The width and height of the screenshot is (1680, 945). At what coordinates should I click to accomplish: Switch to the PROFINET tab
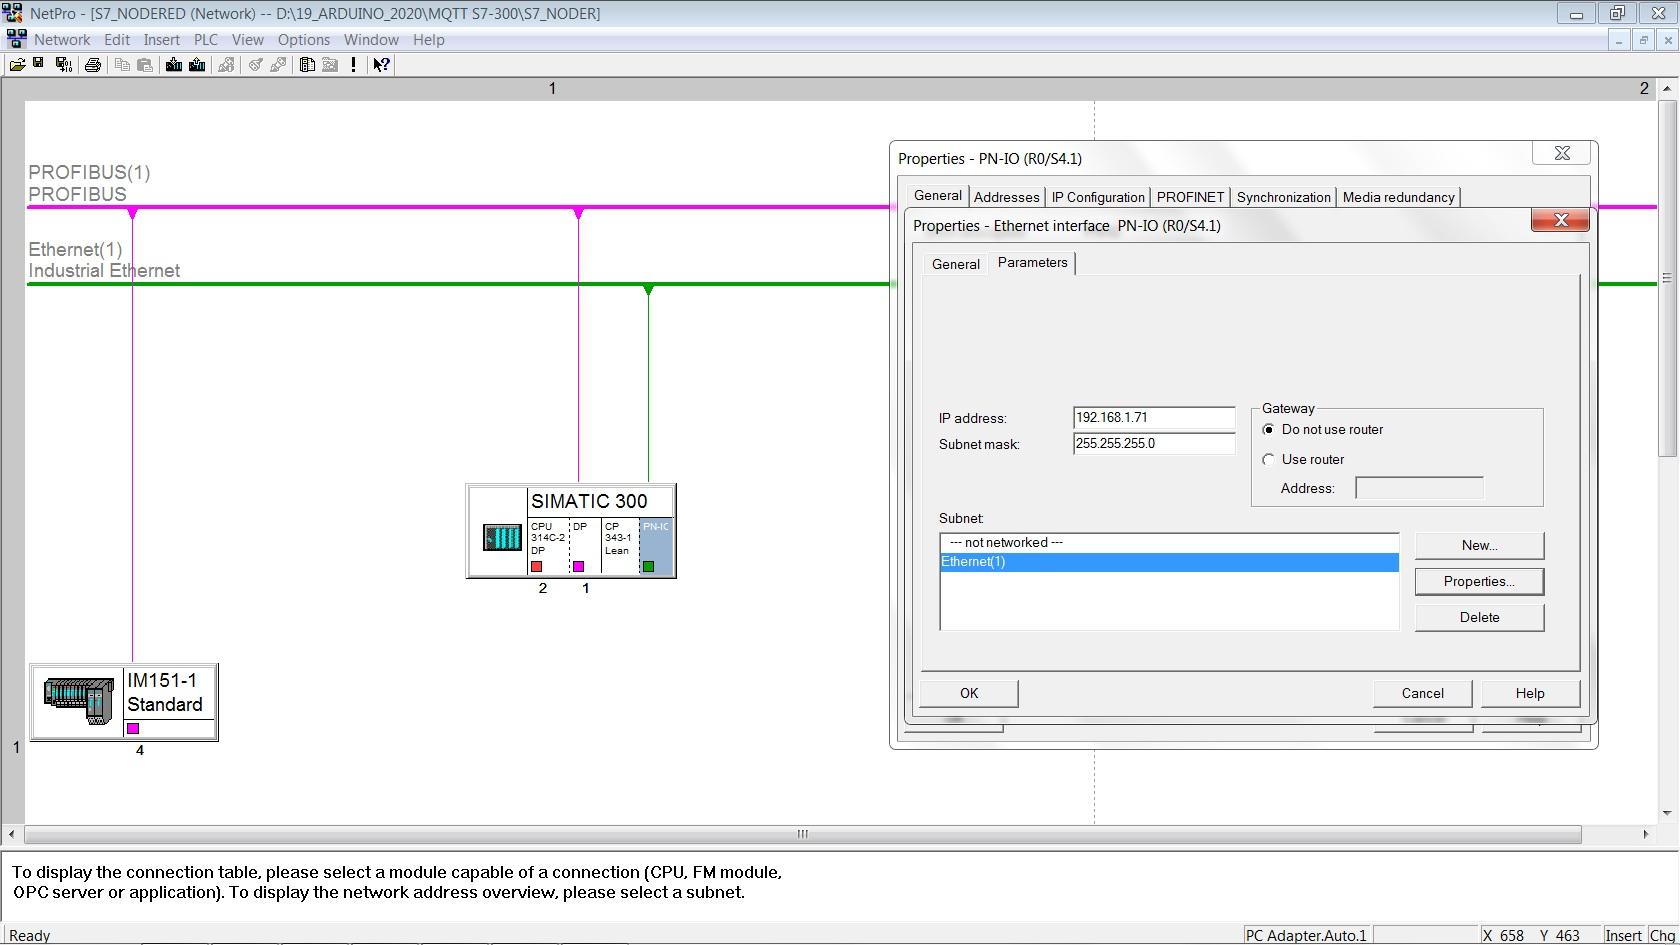1190,198
